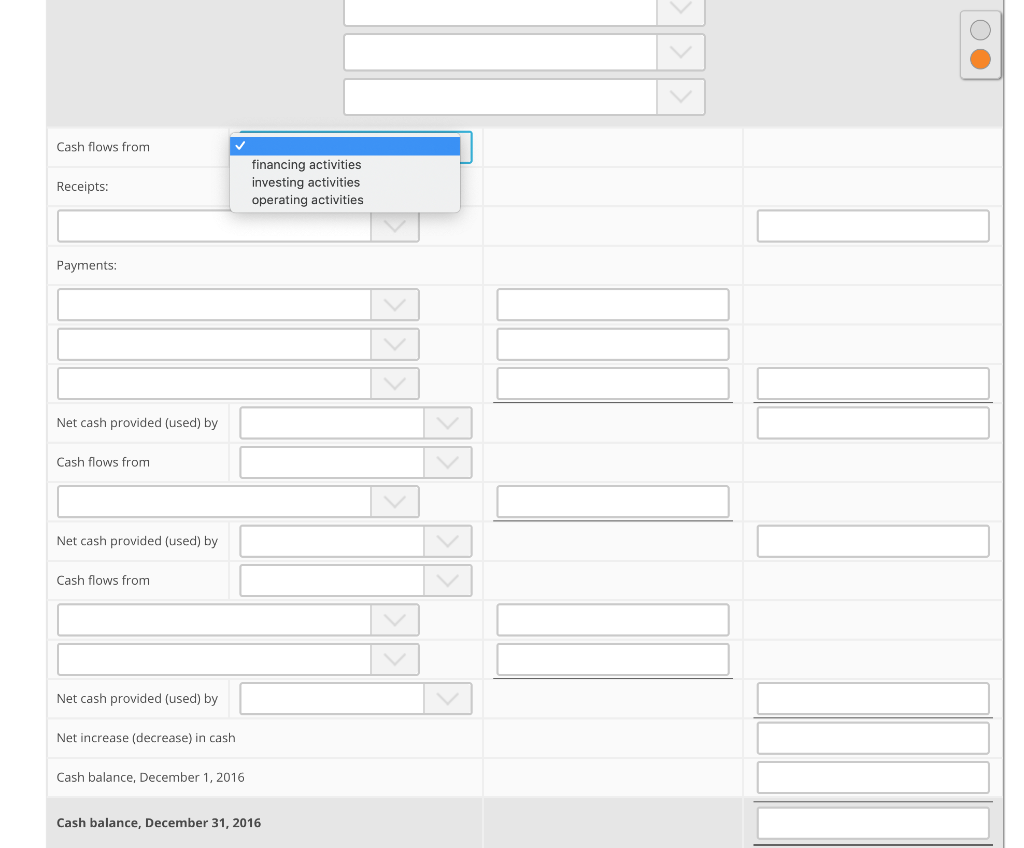1024x848 pixels.
Task: Choose 'investing activities' from the open list
Action: (306, 182)
